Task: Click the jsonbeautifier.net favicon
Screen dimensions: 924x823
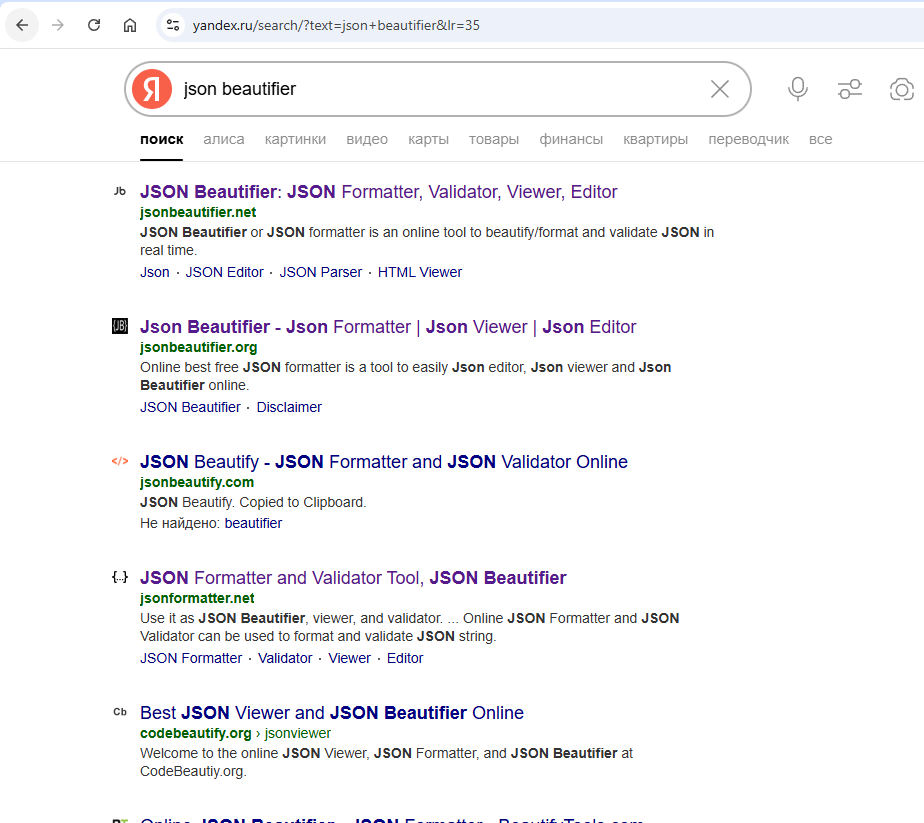Action: point(120,191)
